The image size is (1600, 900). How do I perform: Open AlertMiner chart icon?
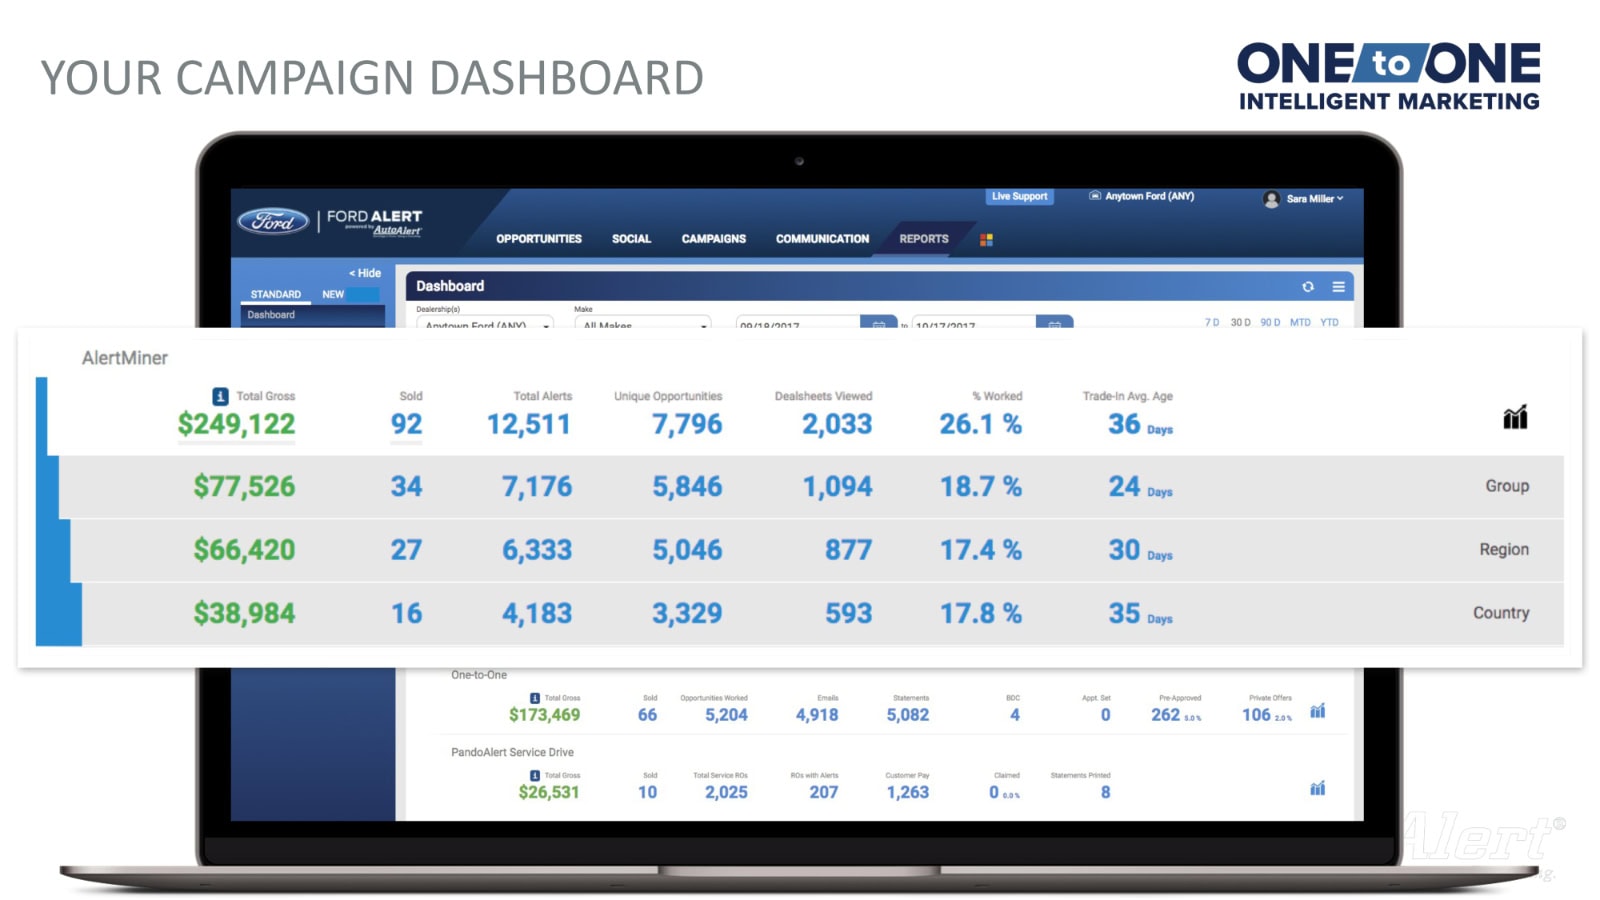point(1515,417)
